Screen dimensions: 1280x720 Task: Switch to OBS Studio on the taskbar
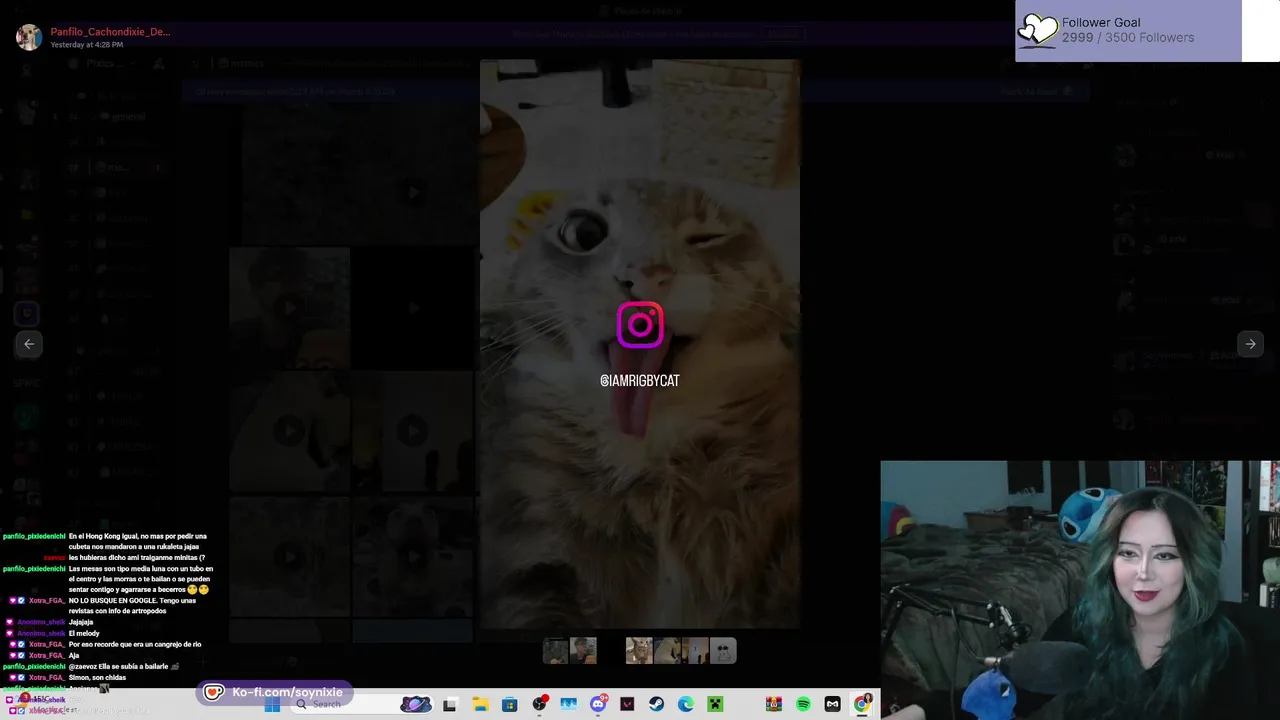pos(539,705)
